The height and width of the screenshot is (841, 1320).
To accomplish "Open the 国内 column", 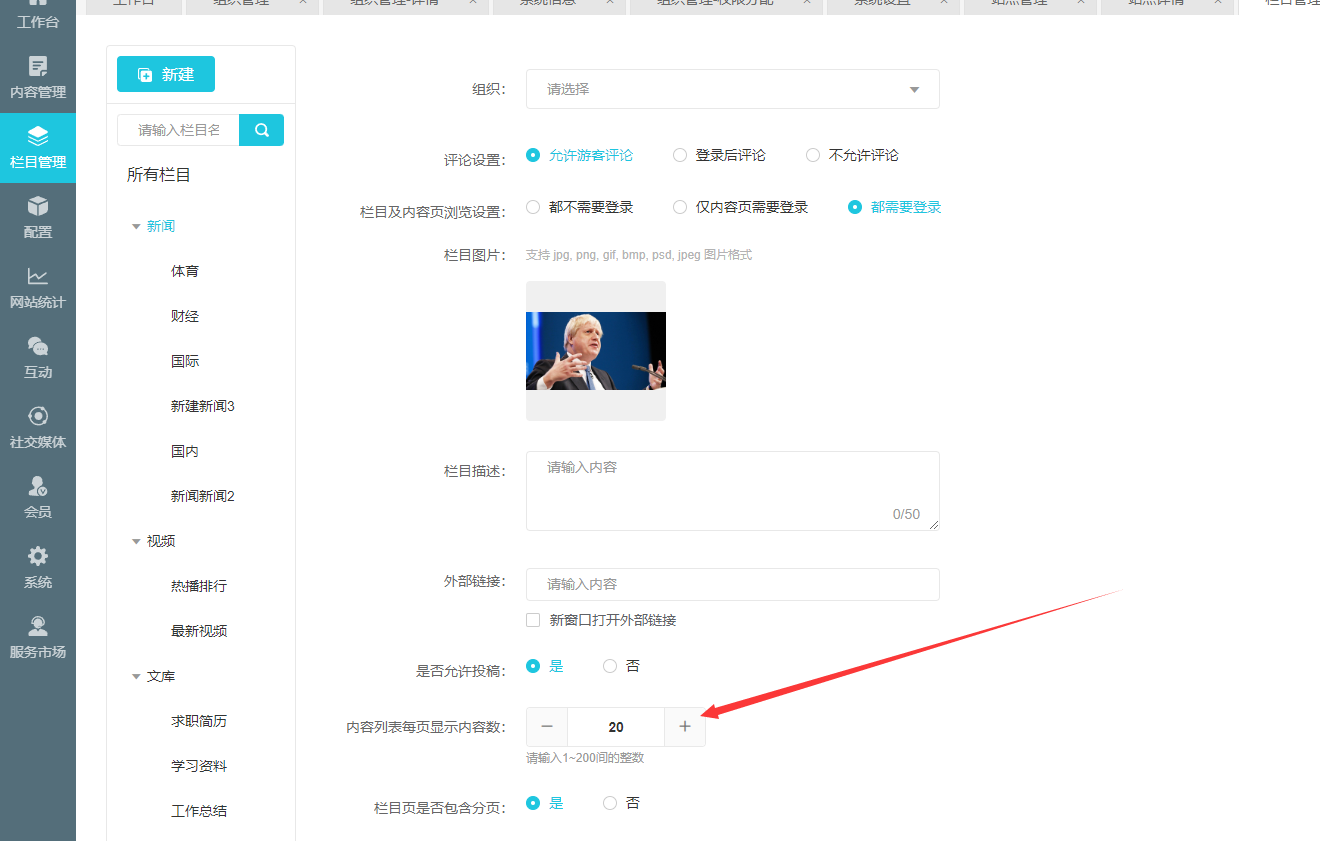I will point(185,452).
